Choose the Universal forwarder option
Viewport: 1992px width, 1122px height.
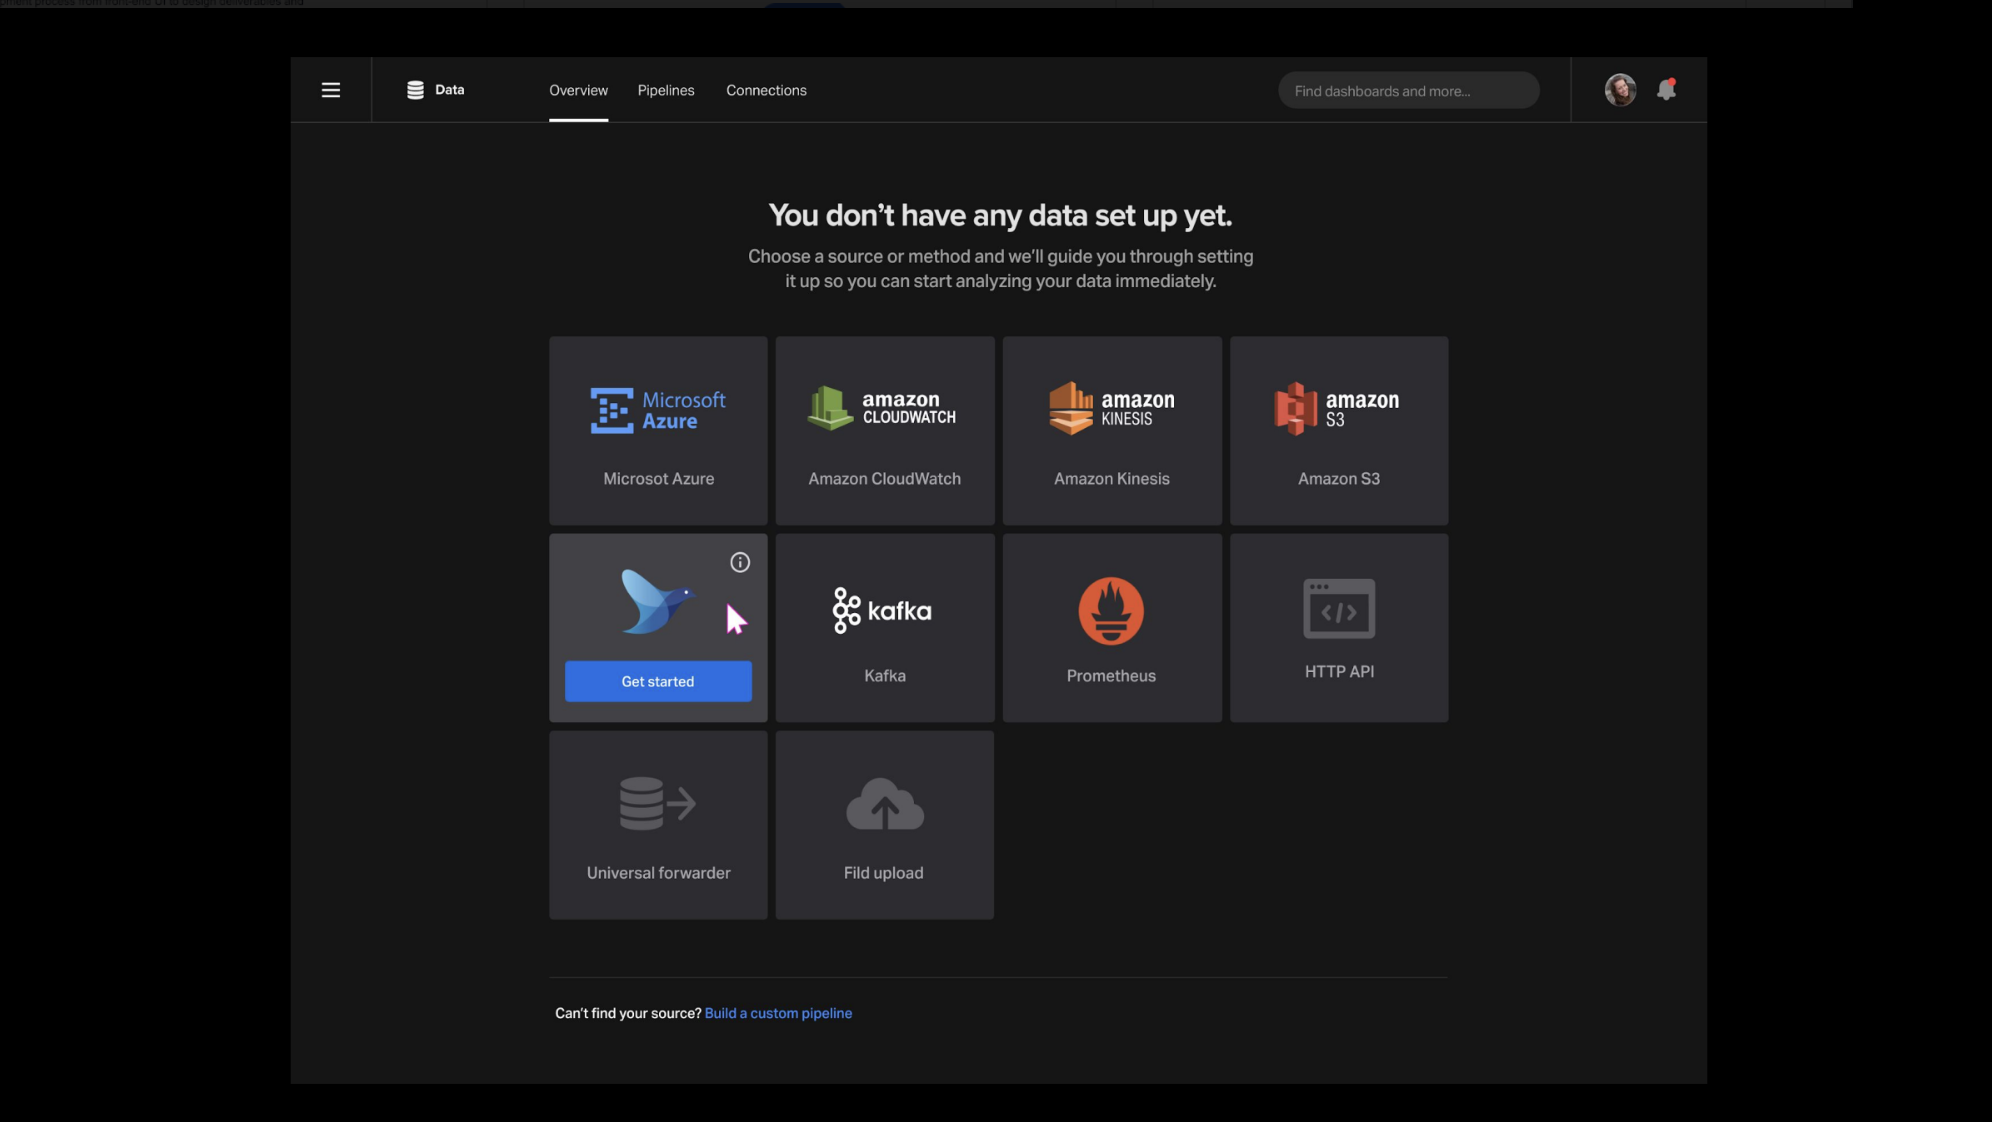click(x=658, y=825)
